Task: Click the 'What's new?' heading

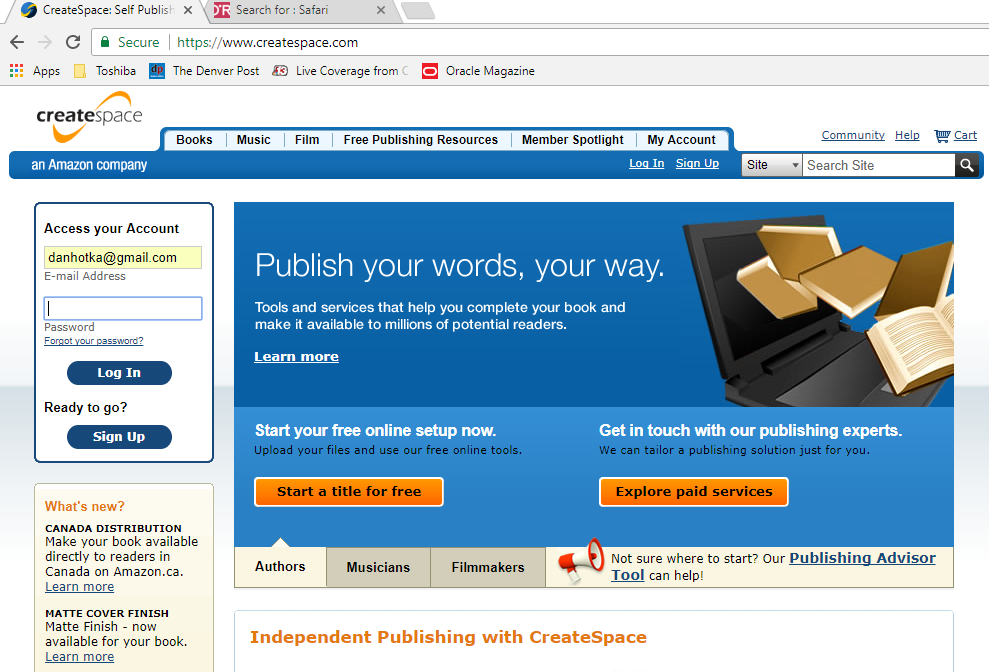Action: [x=85, y=507]
